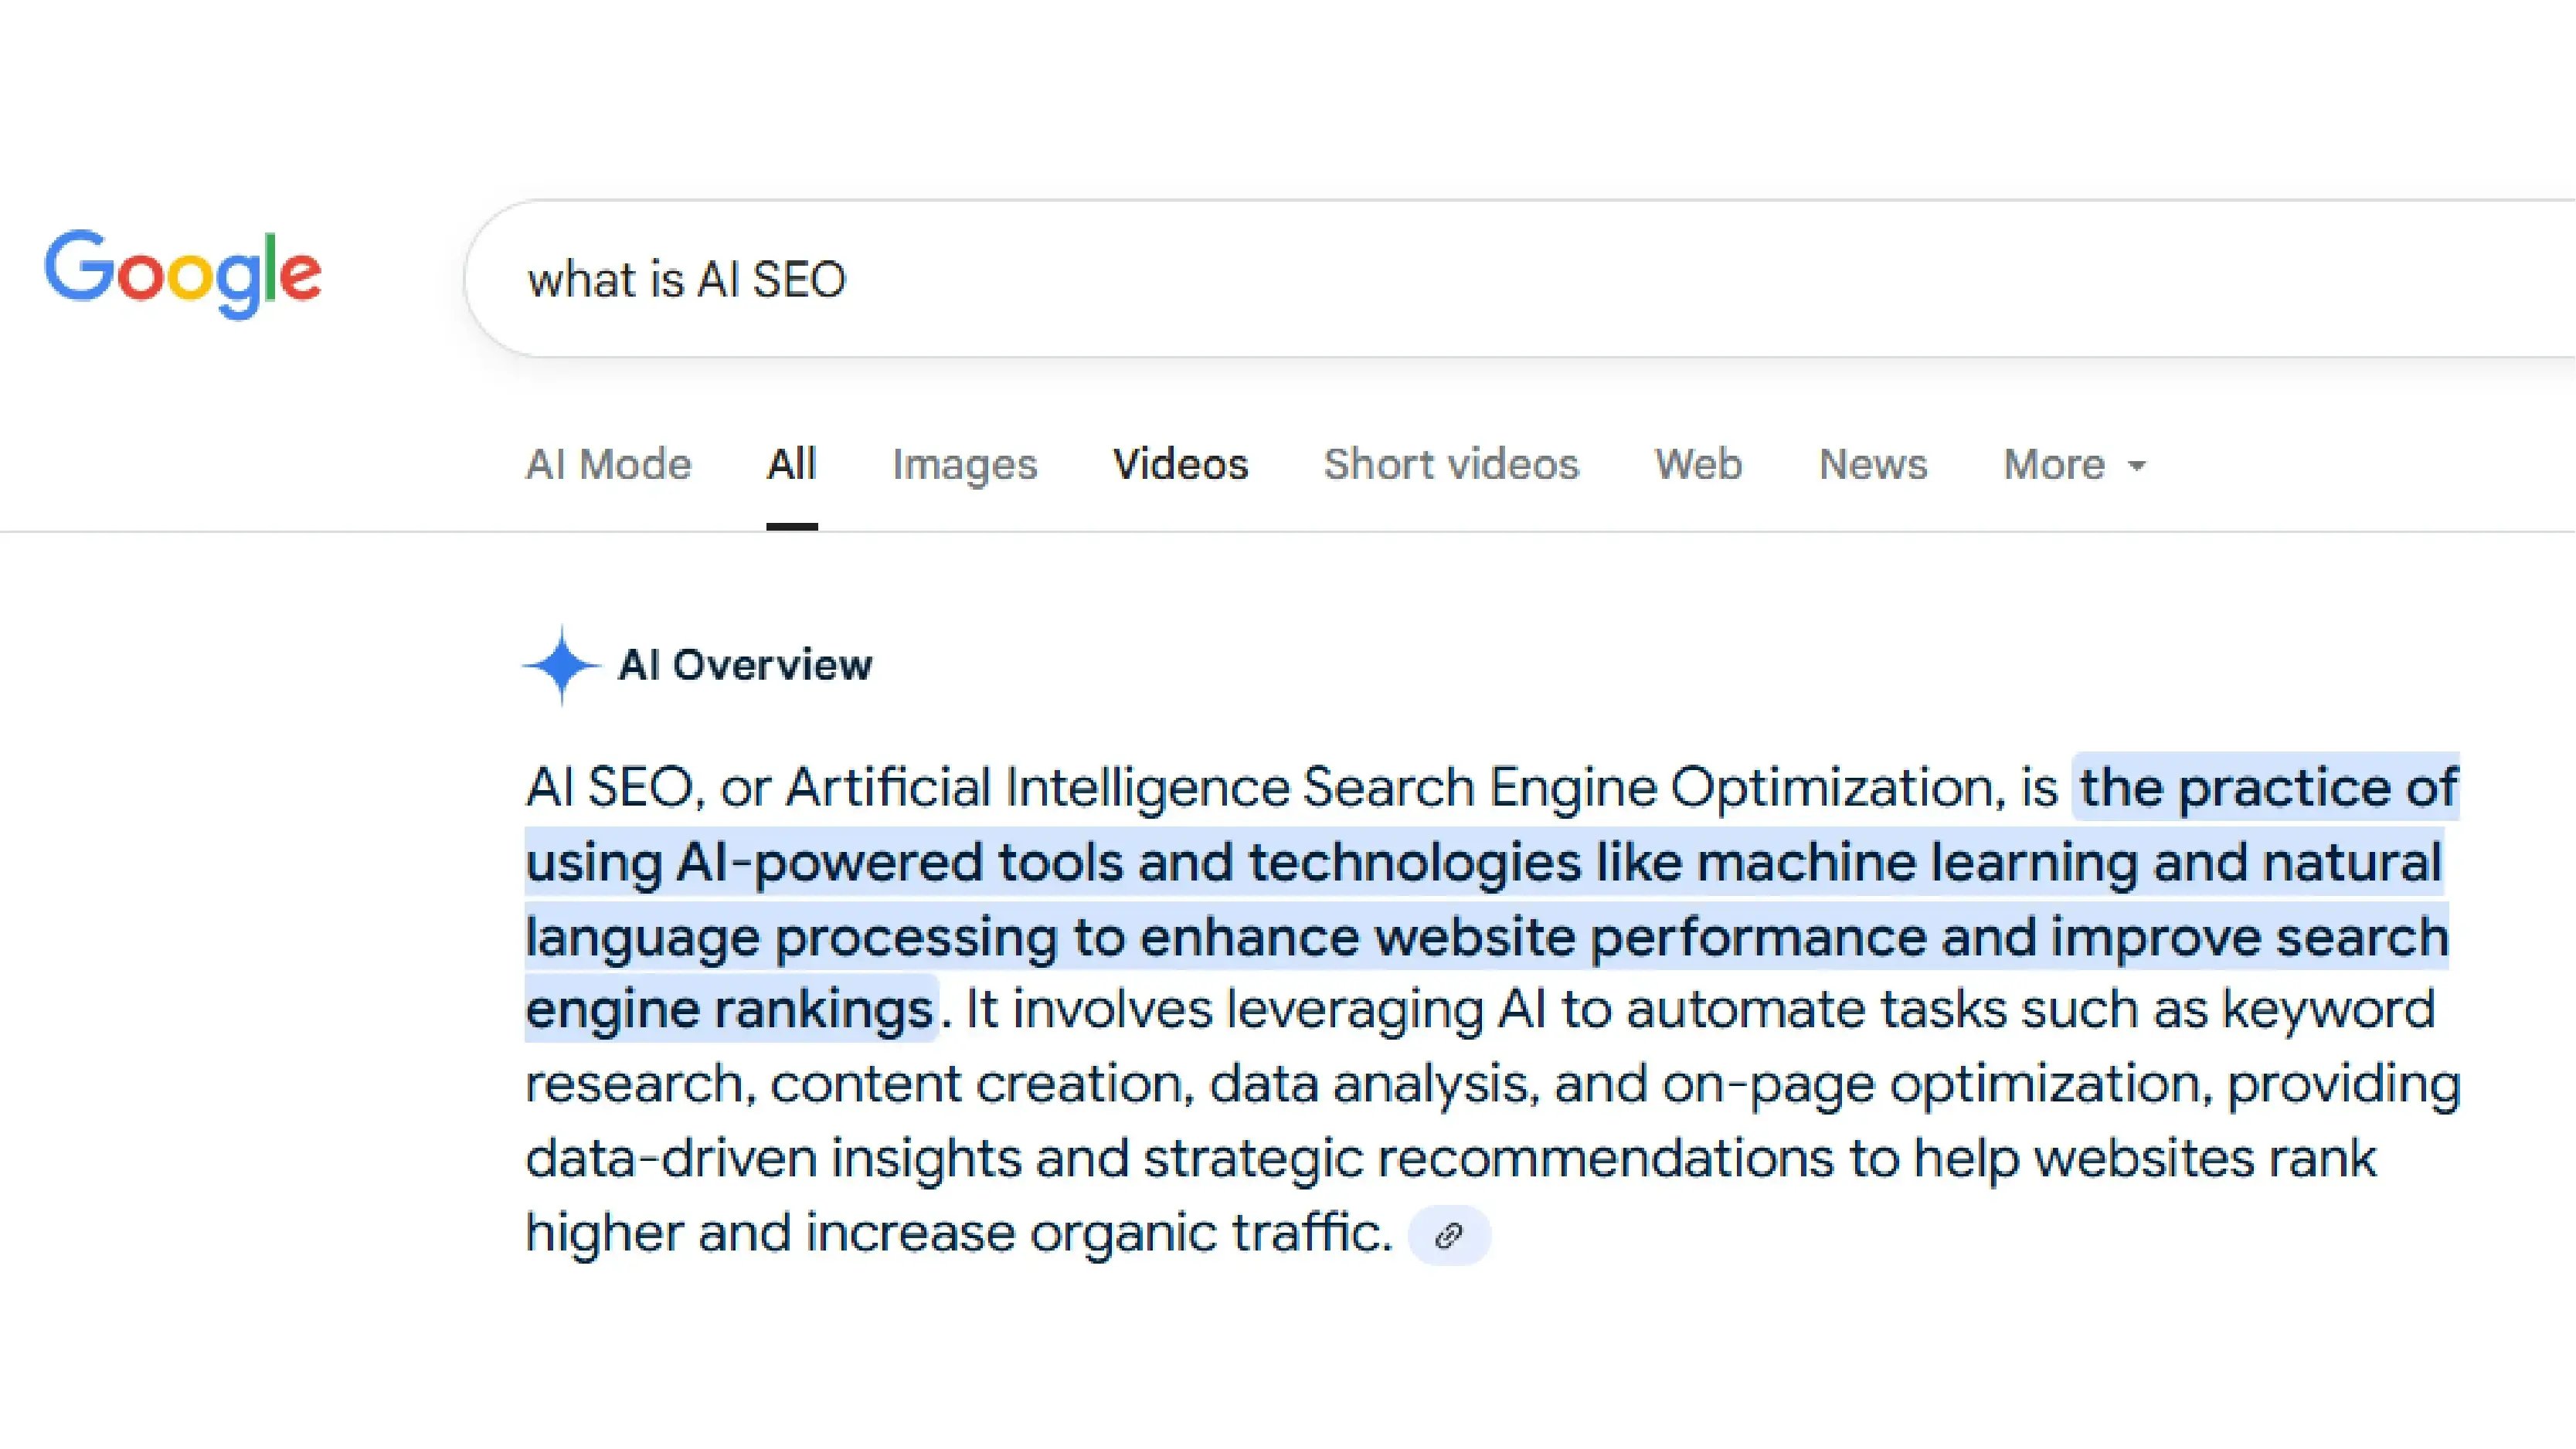Select the All results tab
The width and height of the screenshot is (2576, 1449).
pos(791,463)
